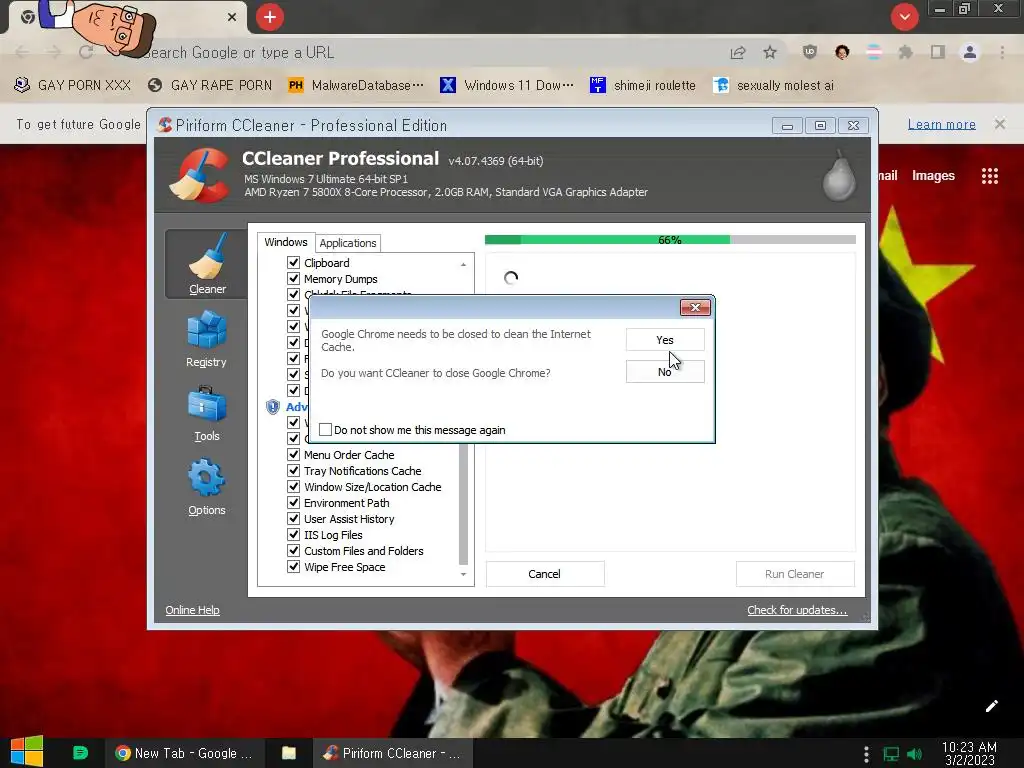1024x768 pixels.
Task: Toggle Window Size/Location Cache checkbox
Action: point(293,487)
